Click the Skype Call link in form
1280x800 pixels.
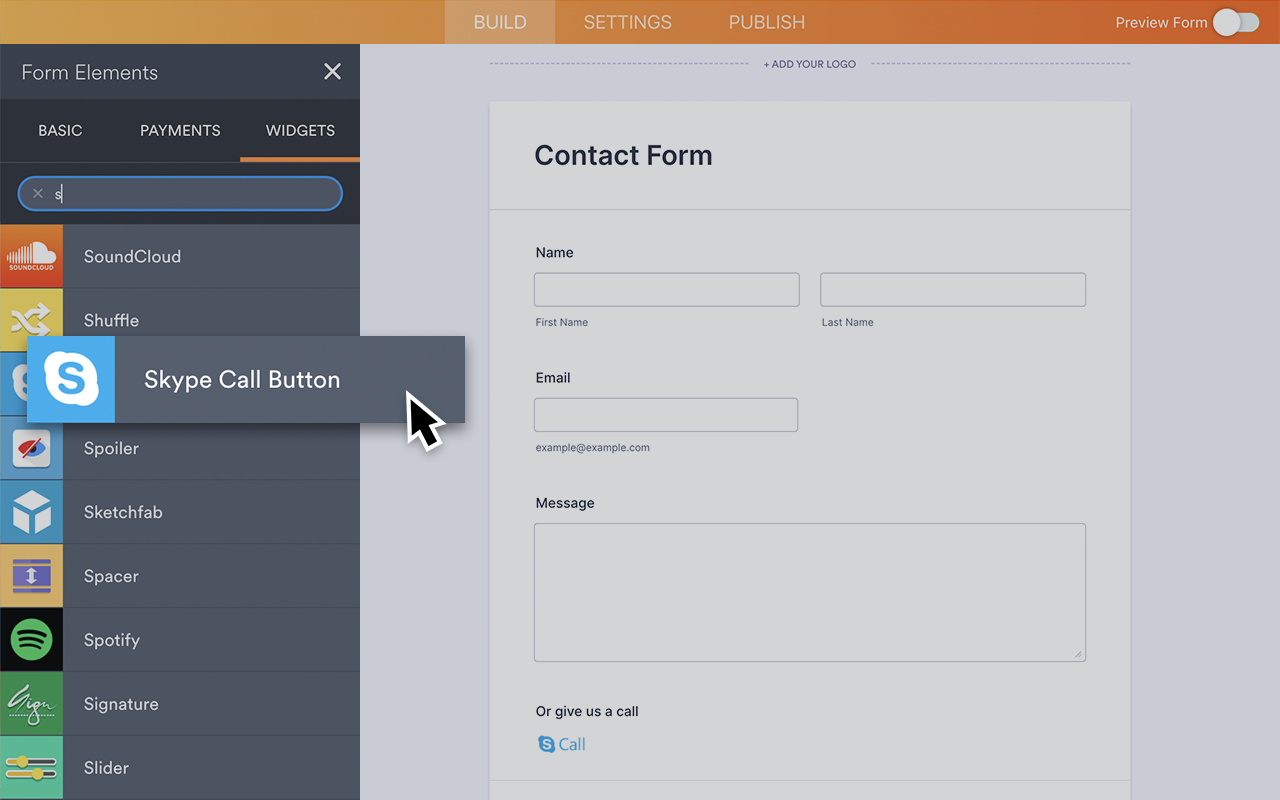(x=562, y=744)
